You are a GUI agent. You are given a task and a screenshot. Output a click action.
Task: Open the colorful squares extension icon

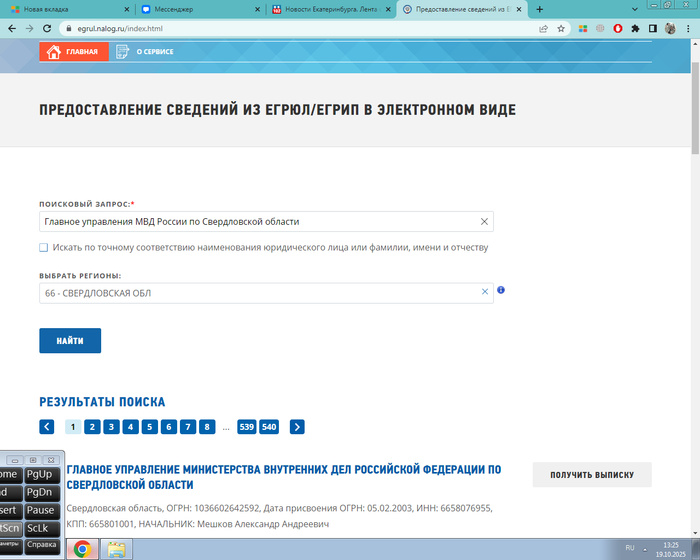(583, 29)
